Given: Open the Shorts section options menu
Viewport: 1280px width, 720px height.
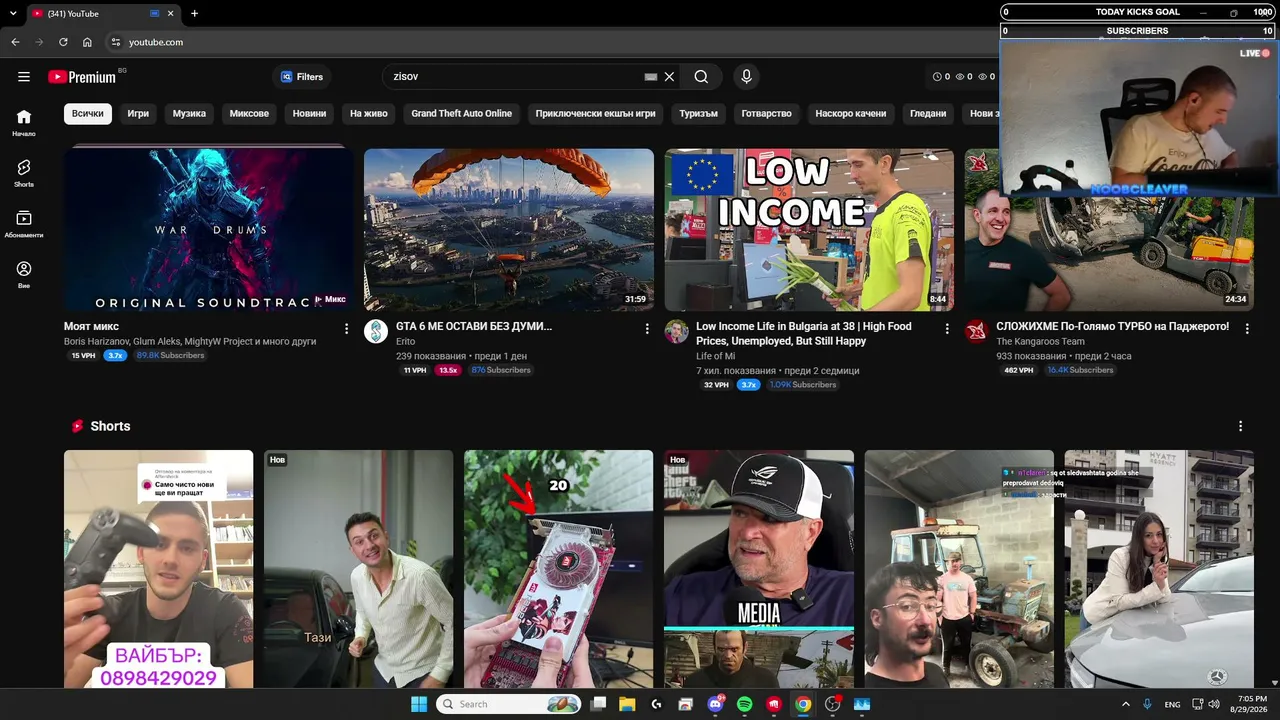Looking at the screenshot, I should coord(1241,426).
